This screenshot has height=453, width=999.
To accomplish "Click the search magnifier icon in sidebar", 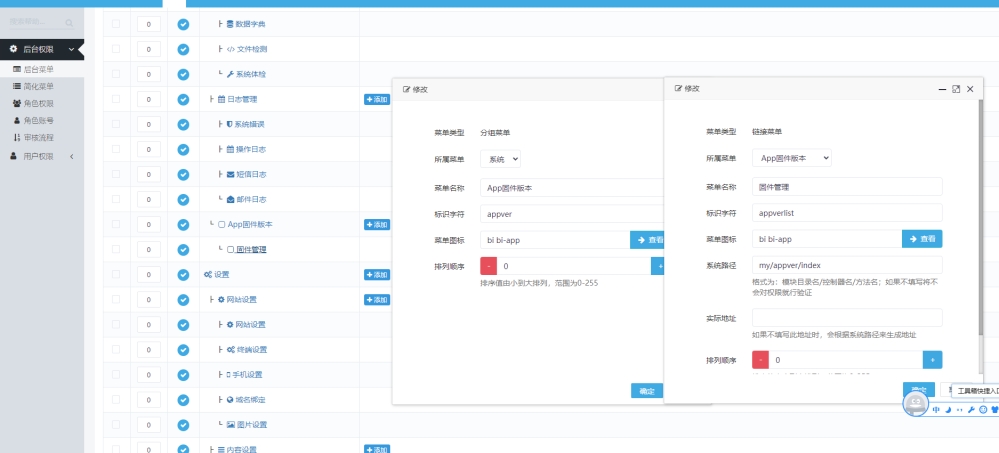I will point(69,23).
